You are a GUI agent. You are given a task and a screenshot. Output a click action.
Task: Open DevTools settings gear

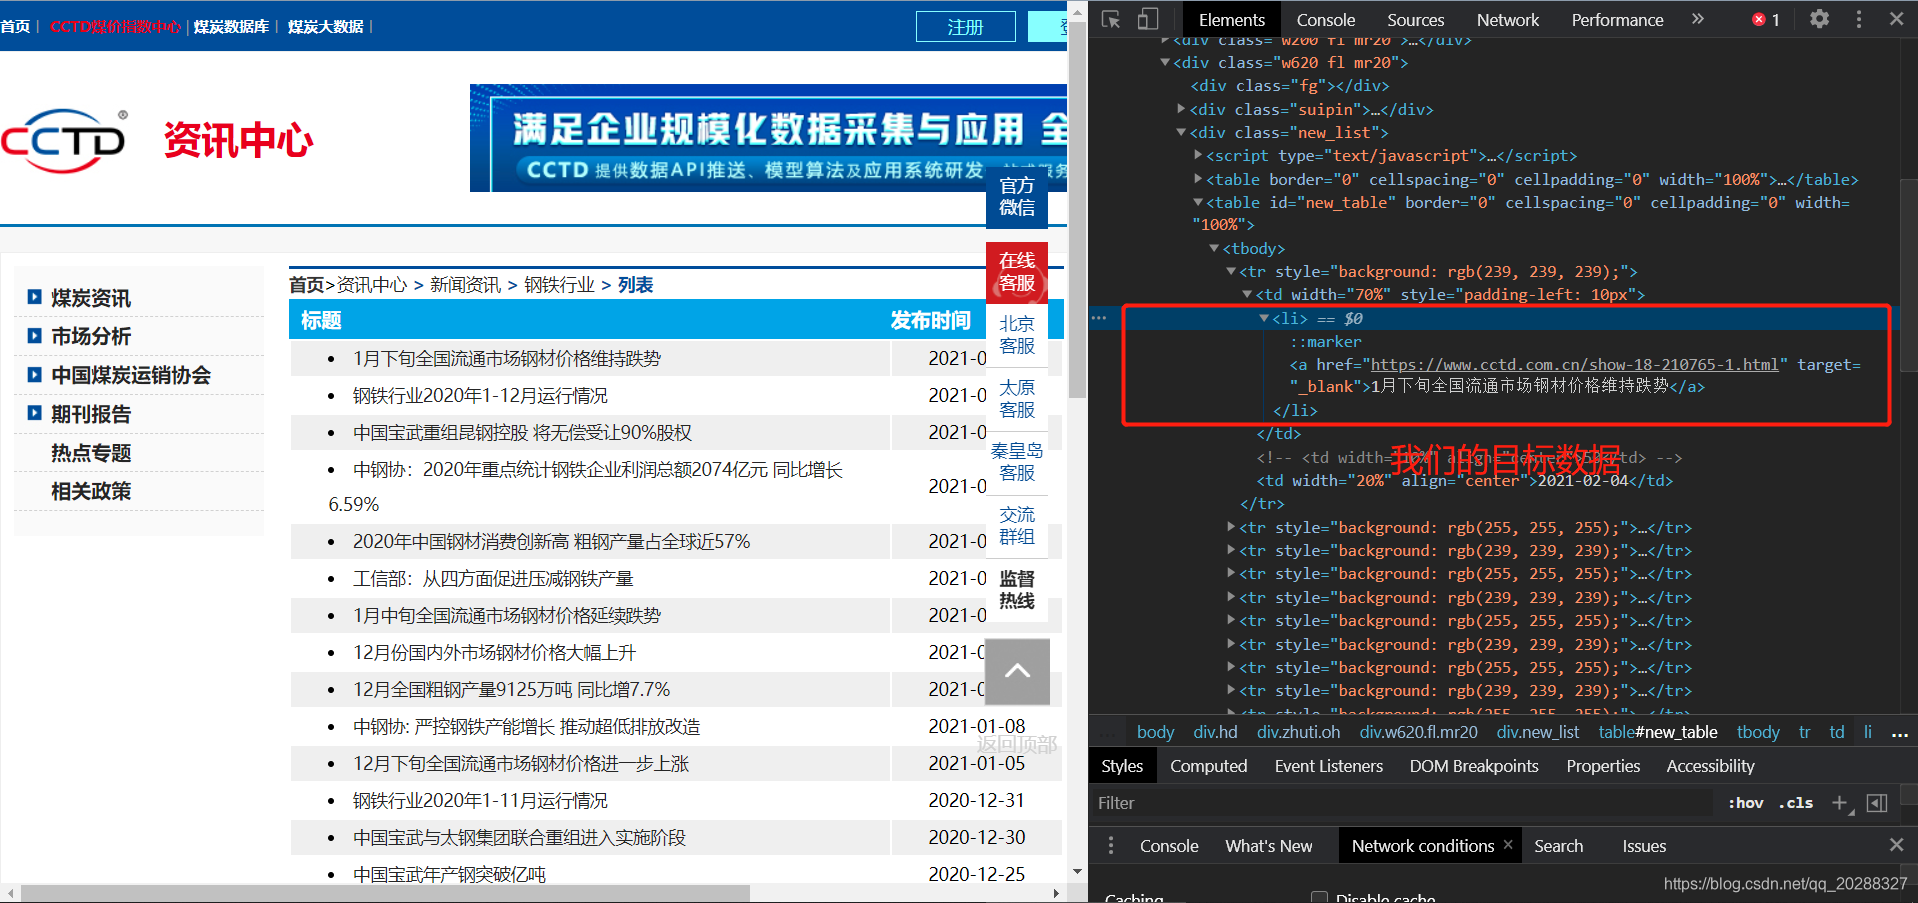coord(1820,19)
